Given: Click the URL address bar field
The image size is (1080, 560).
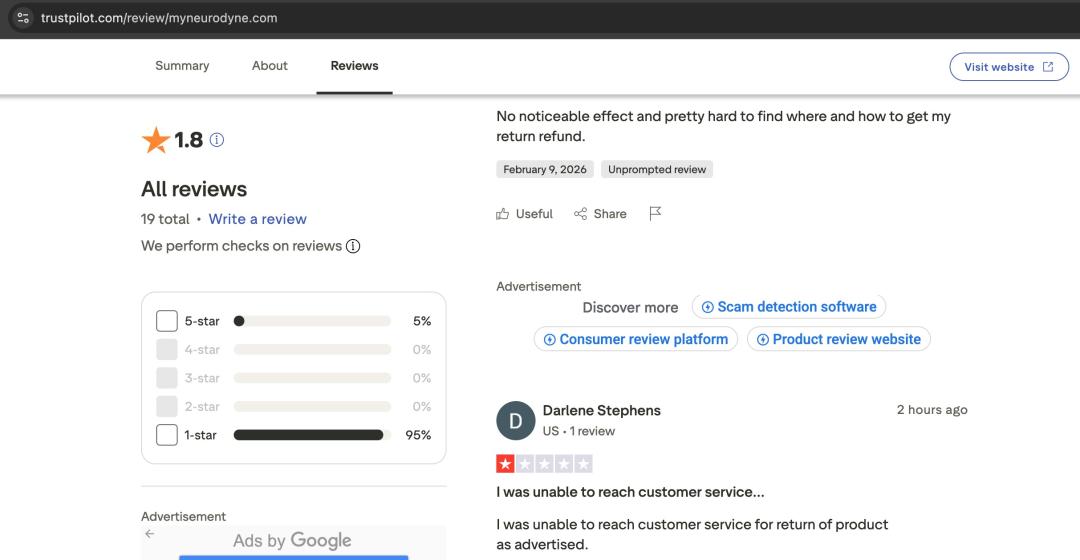Looking at the screenshot, I should [500, 18].
